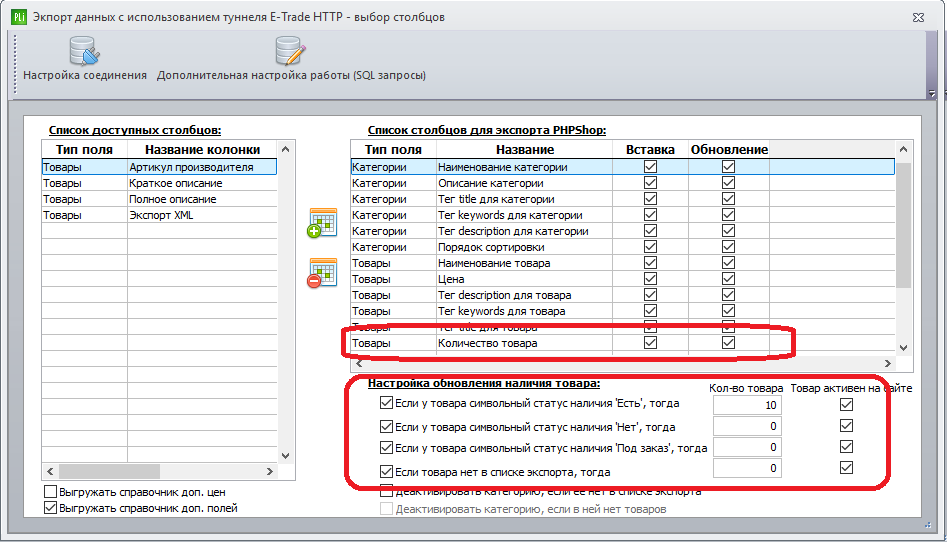The height and width of the screenshot is (542, 947).
Task: Toggle Обновление for Количество товара row
Action: [728, 343]
